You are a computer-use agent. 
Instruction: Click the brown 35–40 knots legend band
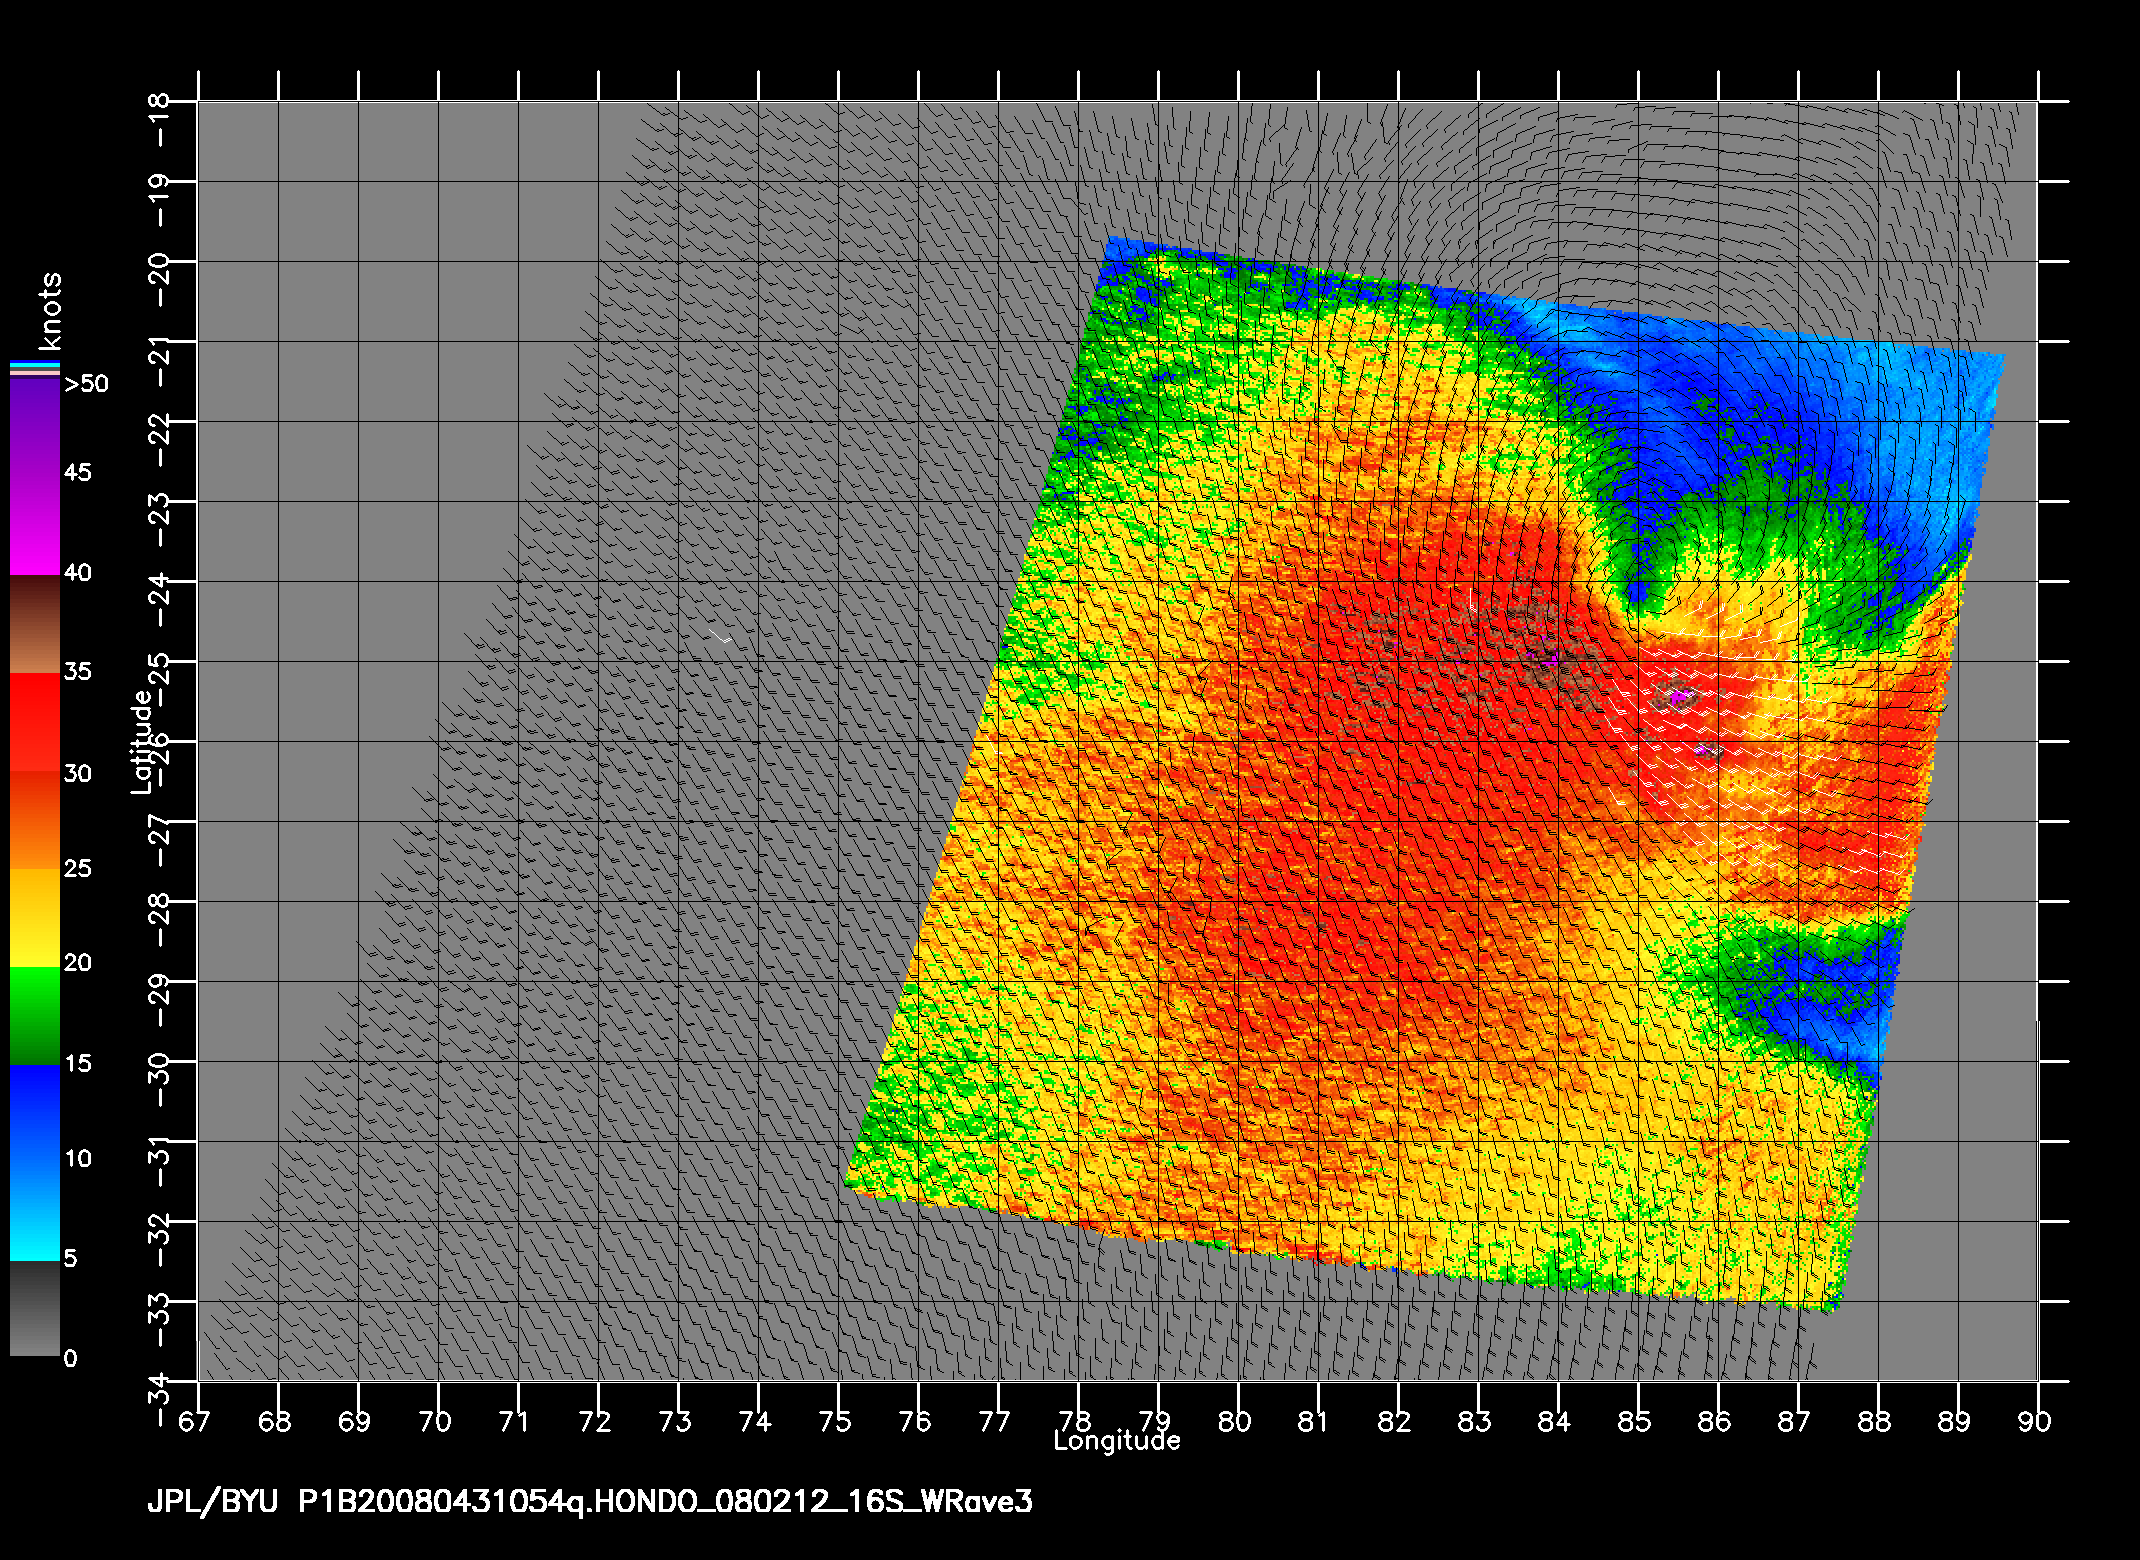point(34,624)
